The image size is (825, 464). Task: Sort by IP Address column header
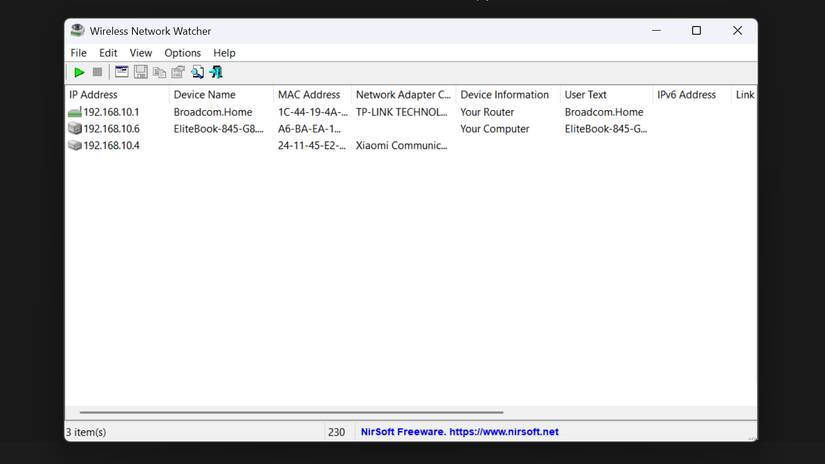(x=117, y=95)
